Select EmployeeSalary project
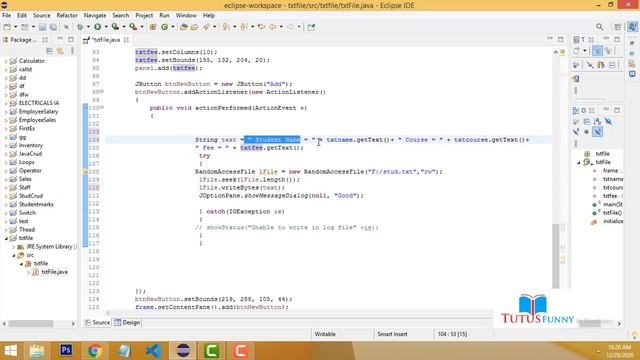The image size is (640, 360). pos(38,111)
